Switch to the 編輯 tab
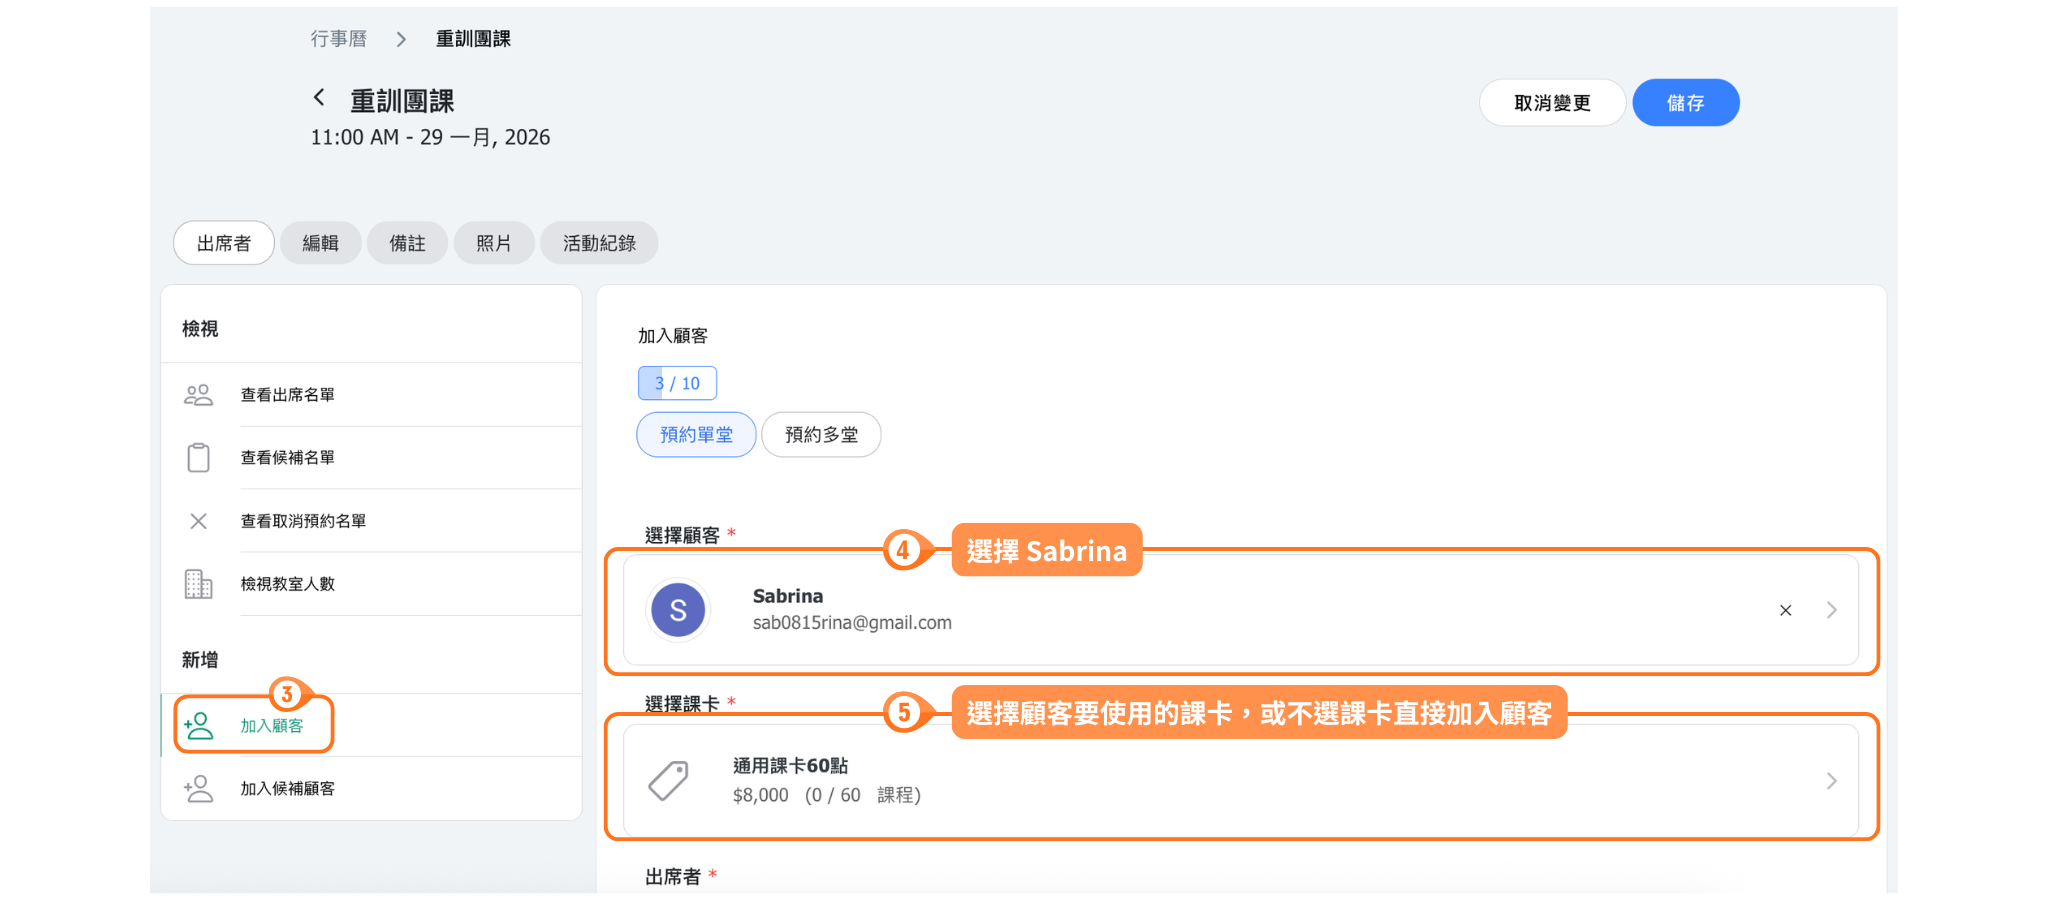2048x900 pixels. tap(320, 243)
